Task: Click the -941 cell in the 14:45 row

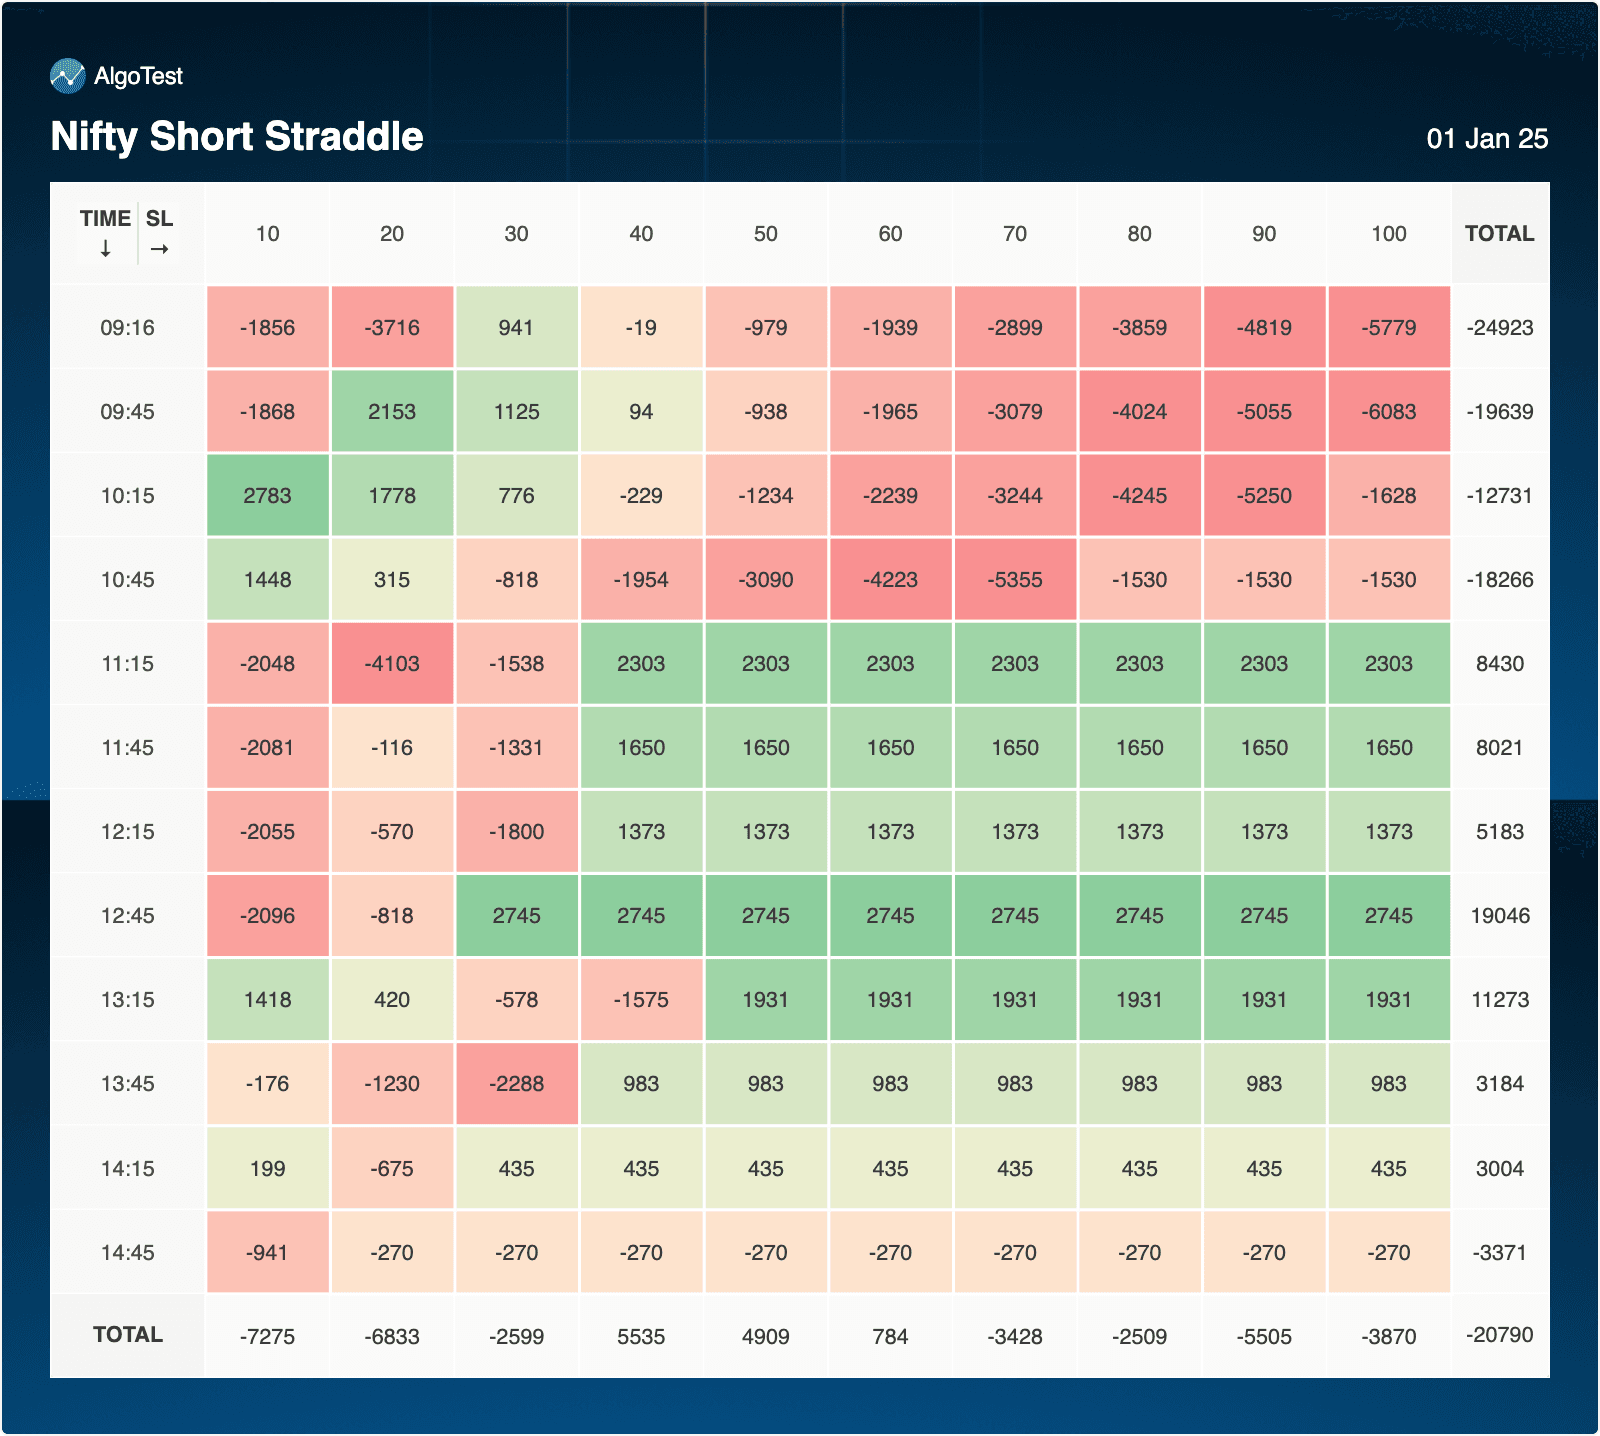Action: (x=267, y=1253)
